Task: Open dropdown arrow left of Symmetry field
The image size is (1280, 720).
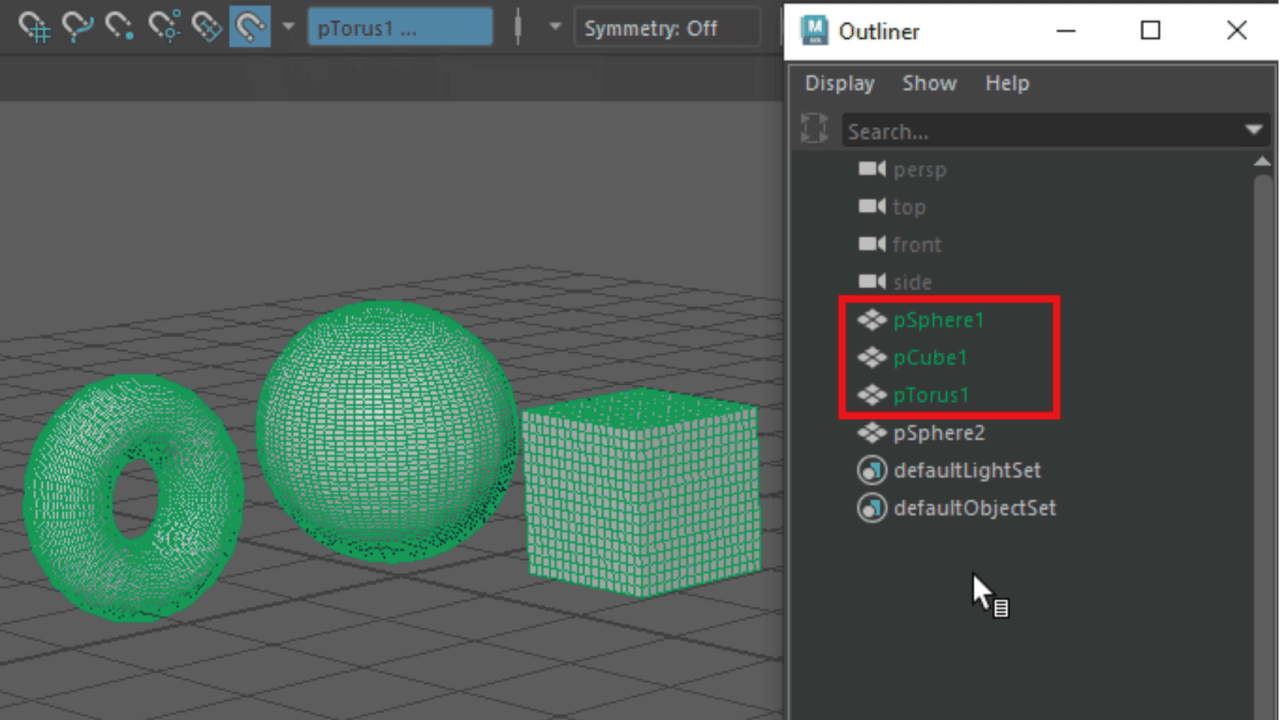Action: coord(556,28)
